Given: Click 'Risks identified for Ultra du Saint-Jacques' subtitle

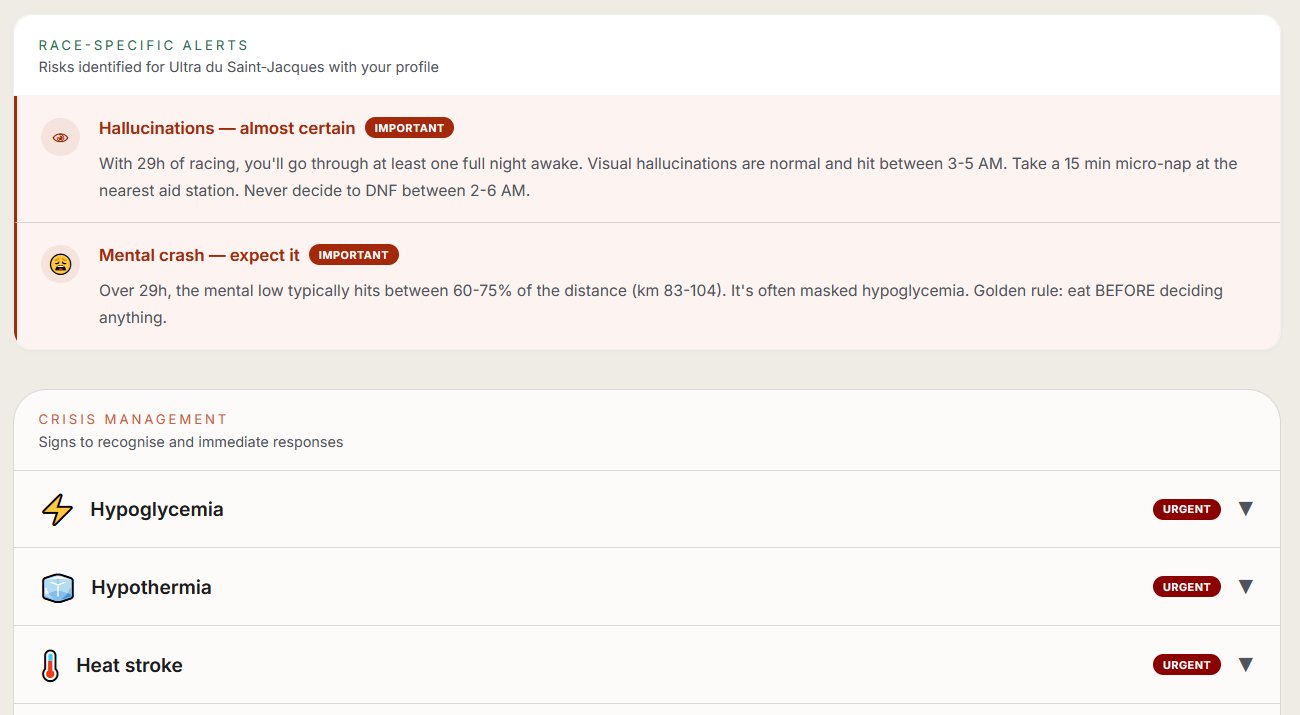Looking at the screenshot, I should [239, 67].
